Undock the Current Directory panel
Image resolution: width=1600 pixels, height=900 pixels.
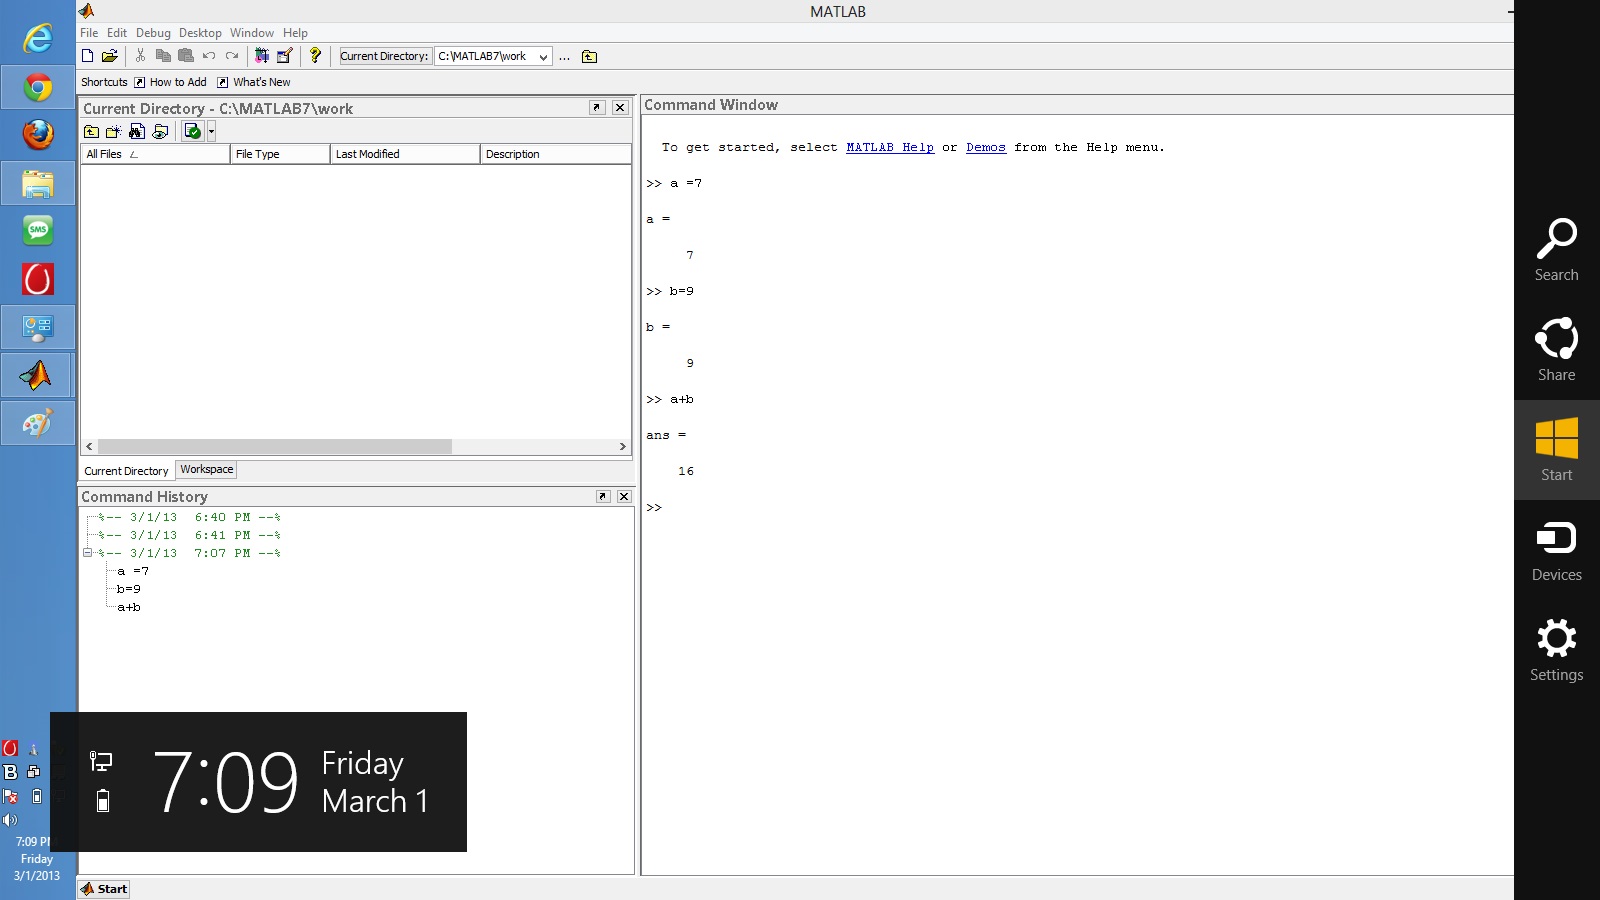click(x=597, y=108)
